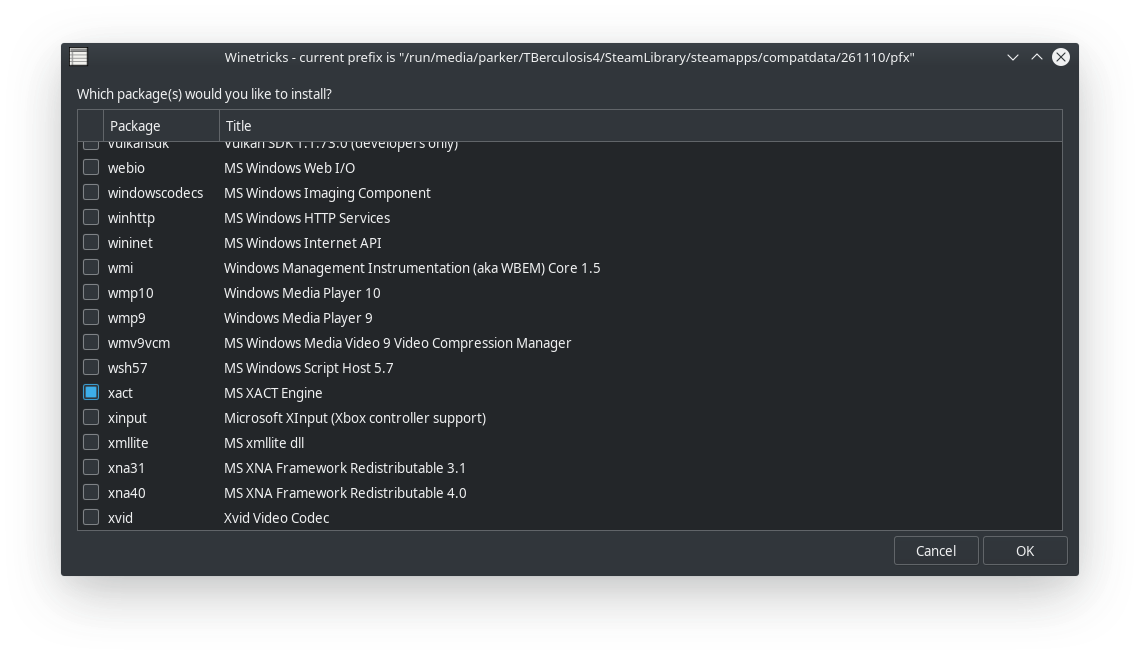
Task: Check the webio package checkbox
Action: [x=91, y=167]
